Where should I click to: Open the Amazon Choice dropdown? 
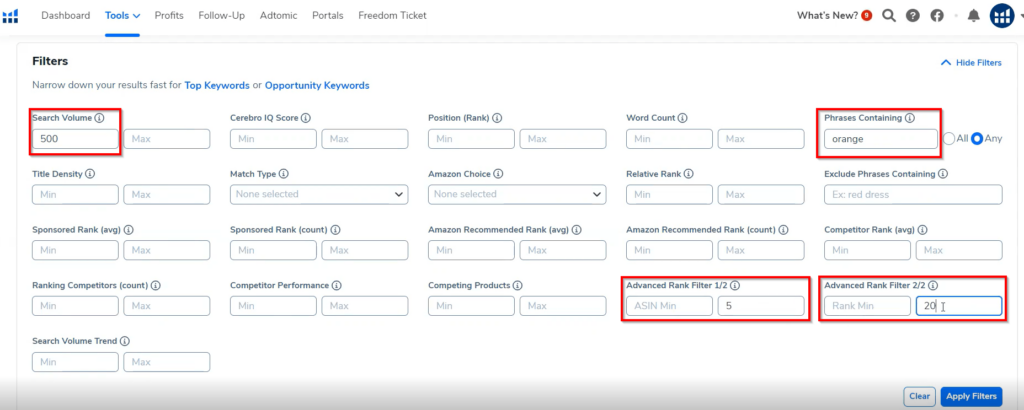pos(517,195)
